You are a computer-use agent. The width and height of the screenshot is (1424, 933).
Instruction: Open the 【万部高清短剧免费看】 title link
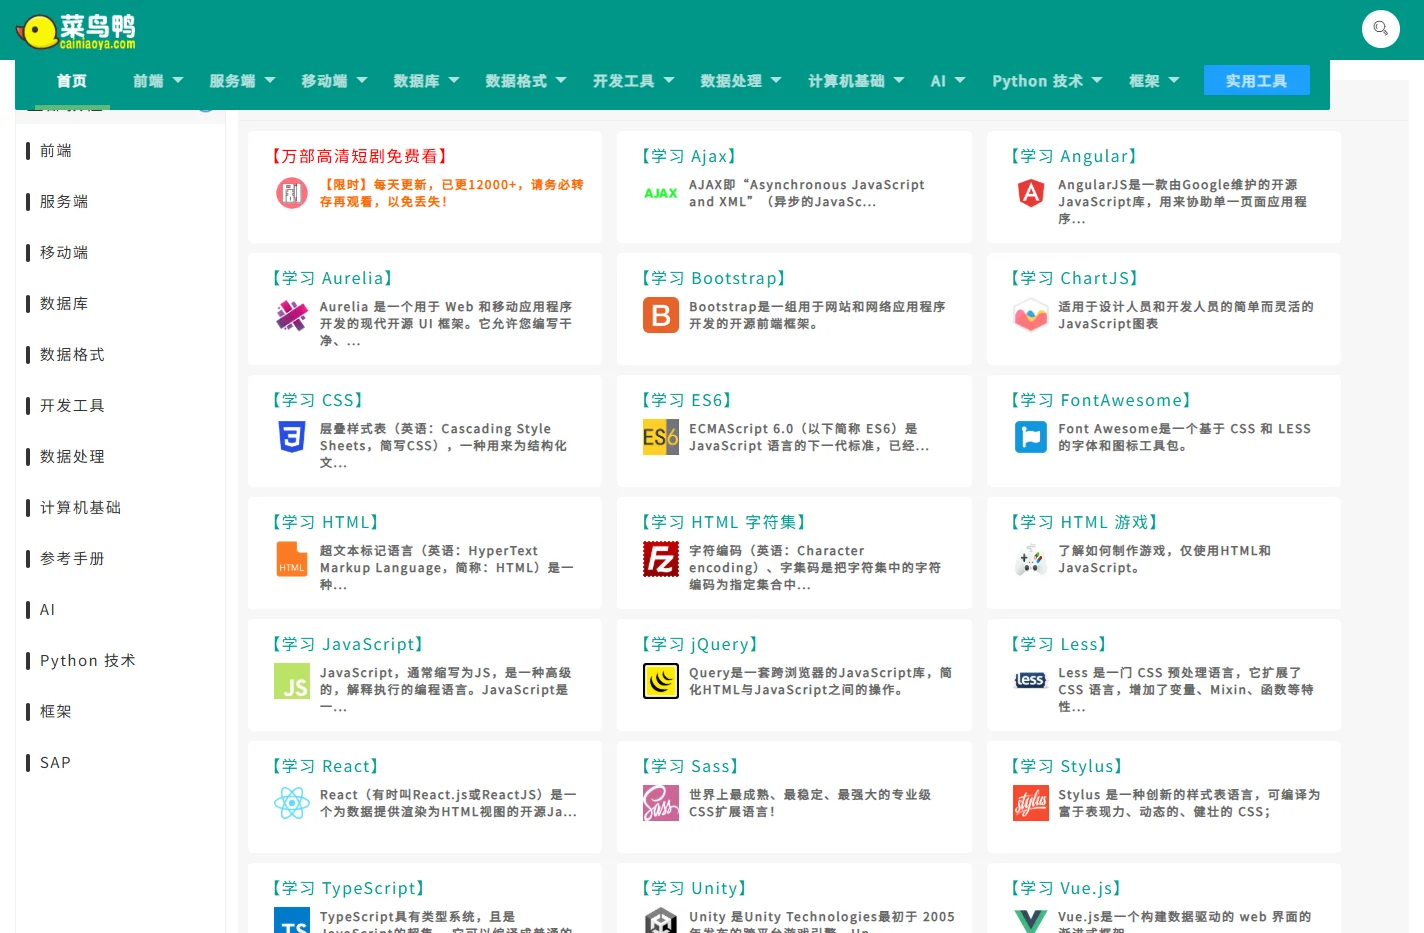[360, 156]
